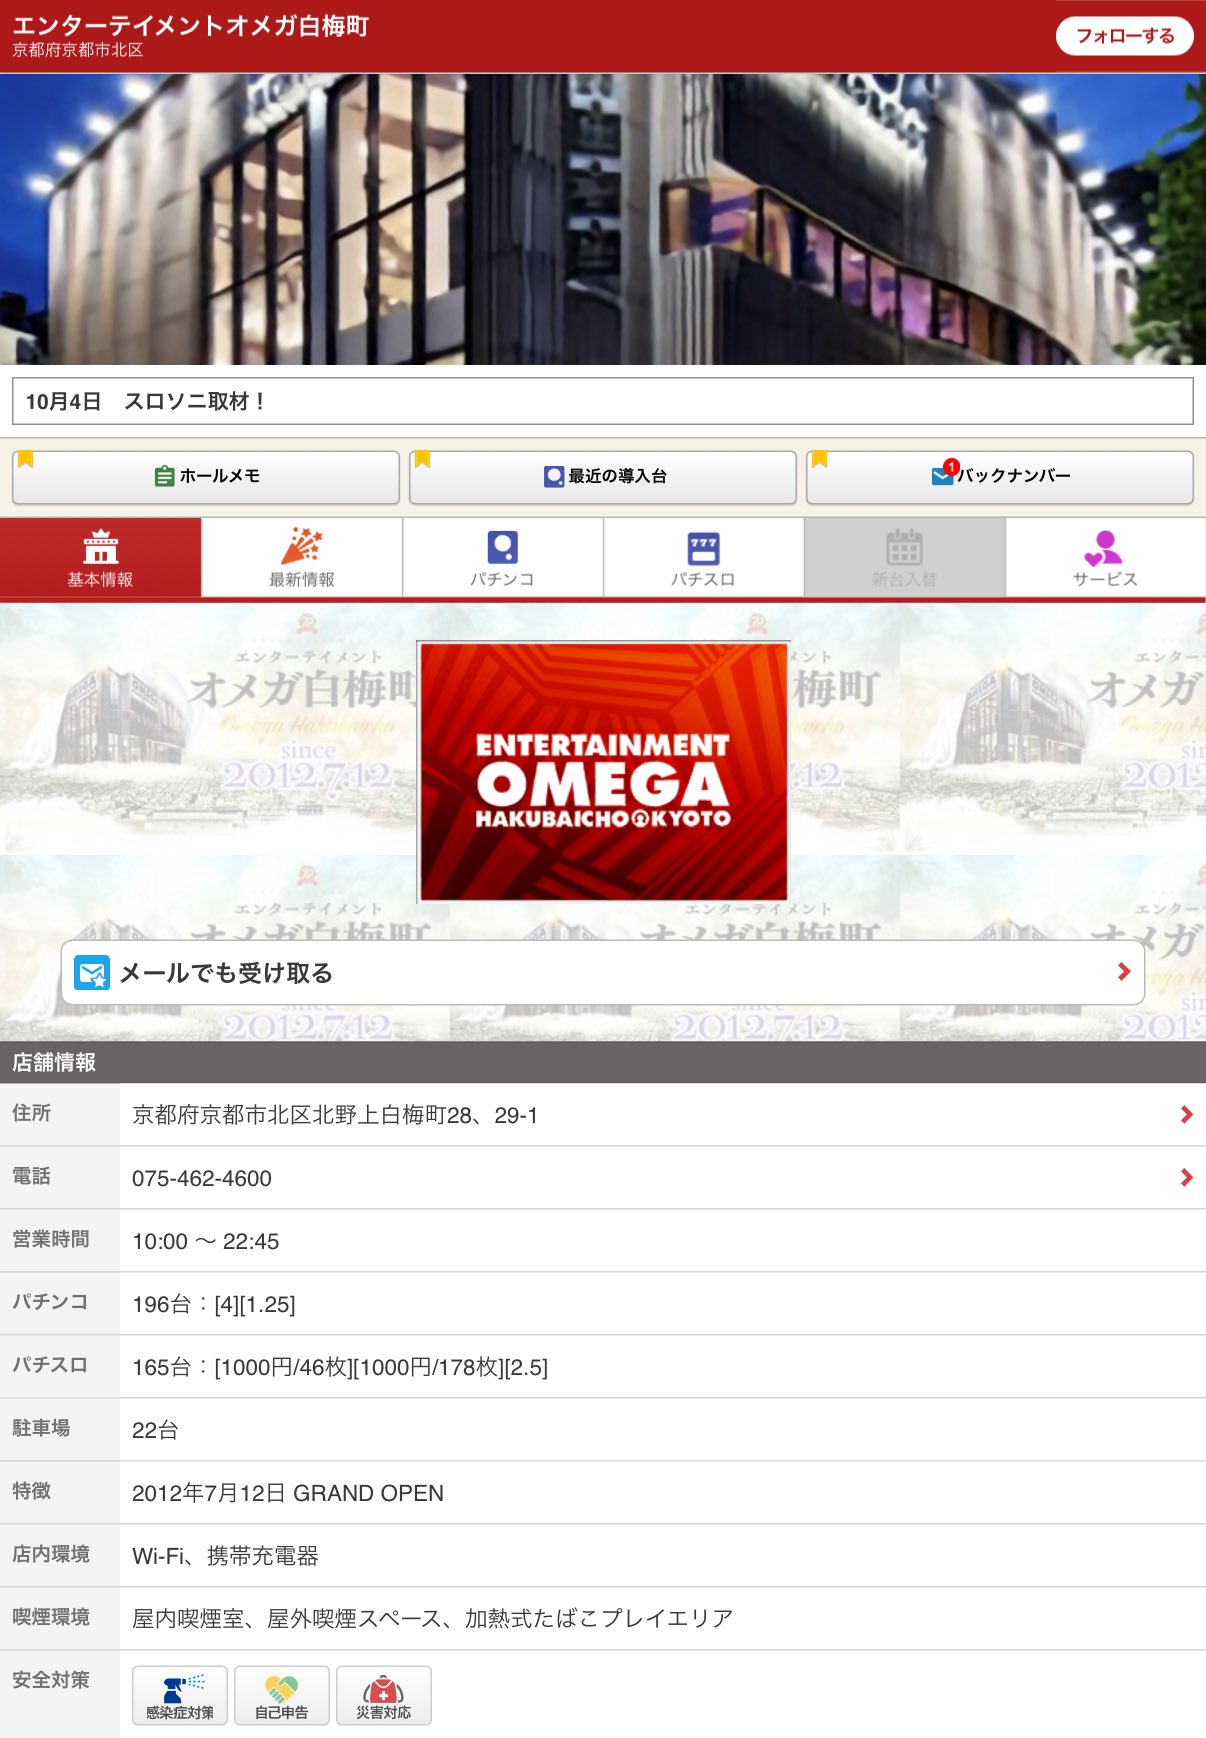Click envelope icon in メールでも受け取る row

pos(93,973)
